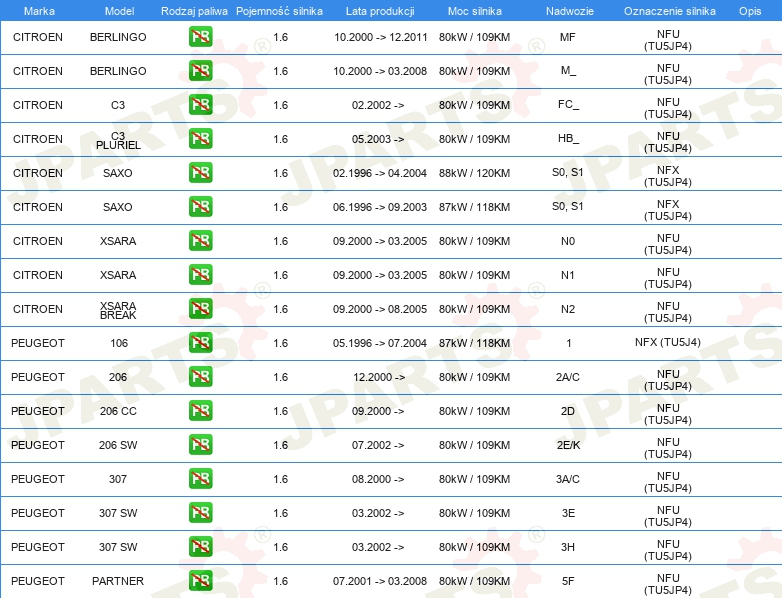Click the production date 05.2003 ->
Image resolution: width=782 pixels, height=598 pixels.
(378, 139)
